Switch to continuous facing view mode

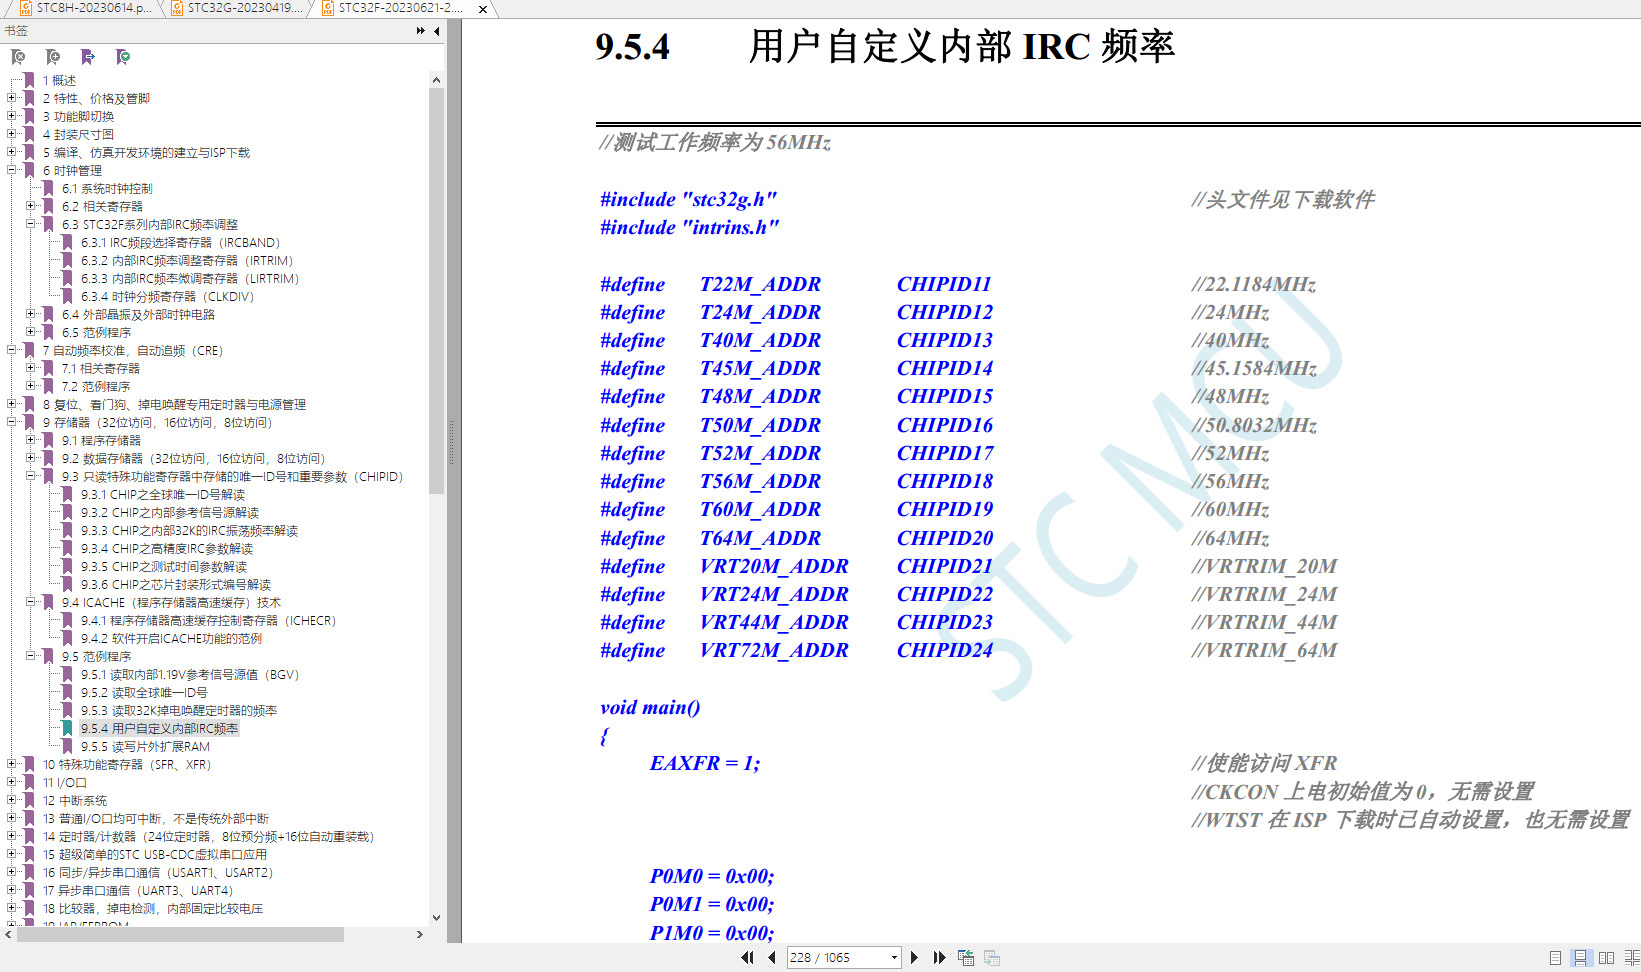pos(1633,957)
